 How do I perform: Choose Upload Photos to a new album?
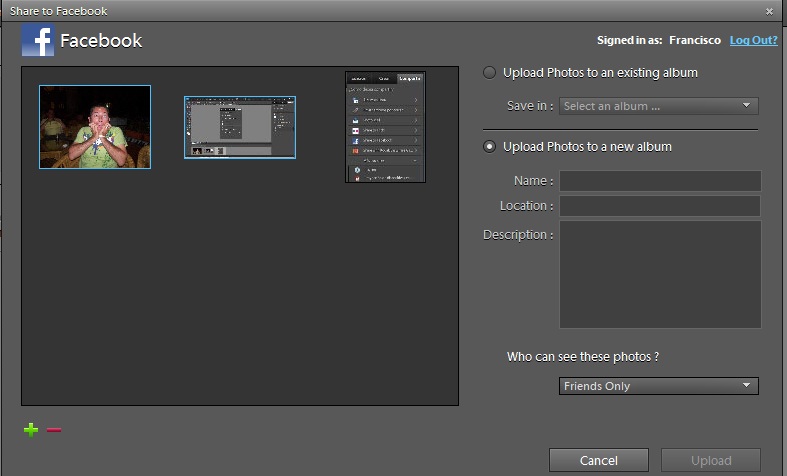(489, 146)
